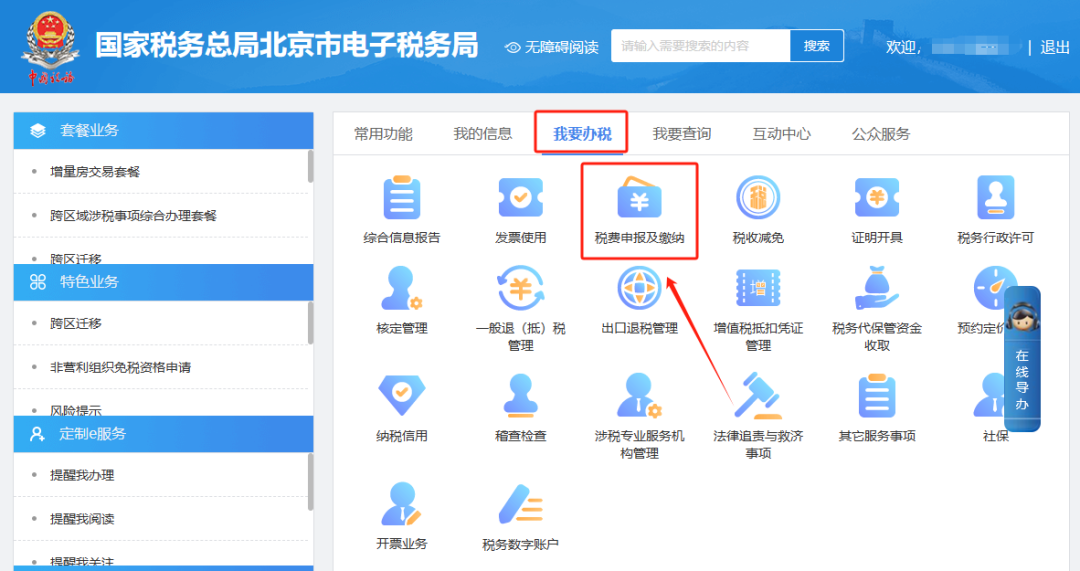This screenshot has height=571, width=1080.
Task: Click the 搜索 button
Action: 816,45
